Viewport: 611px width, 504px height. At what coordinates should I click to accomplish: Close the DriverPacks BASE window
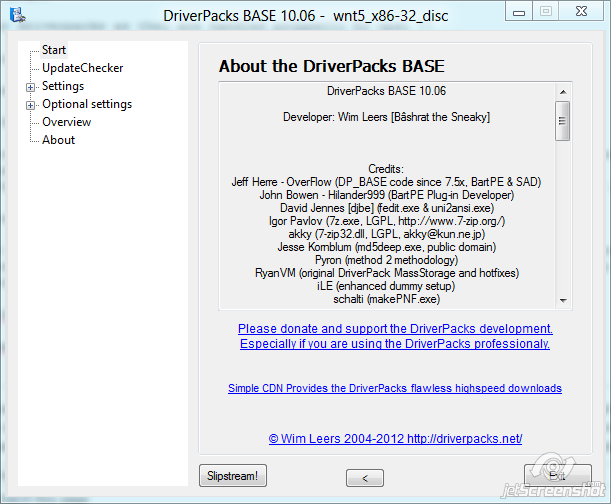pos(581,11)
